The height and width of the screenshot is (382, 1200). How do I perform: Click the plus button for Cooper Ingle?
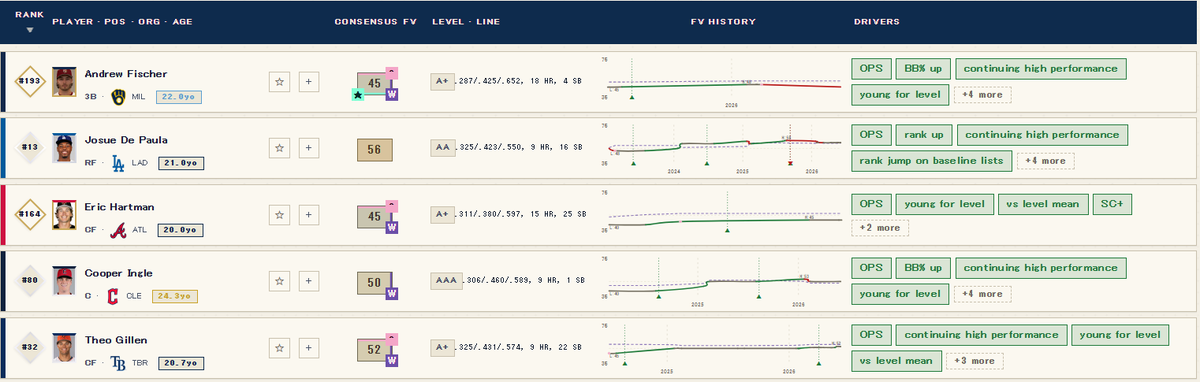[309, 281]
